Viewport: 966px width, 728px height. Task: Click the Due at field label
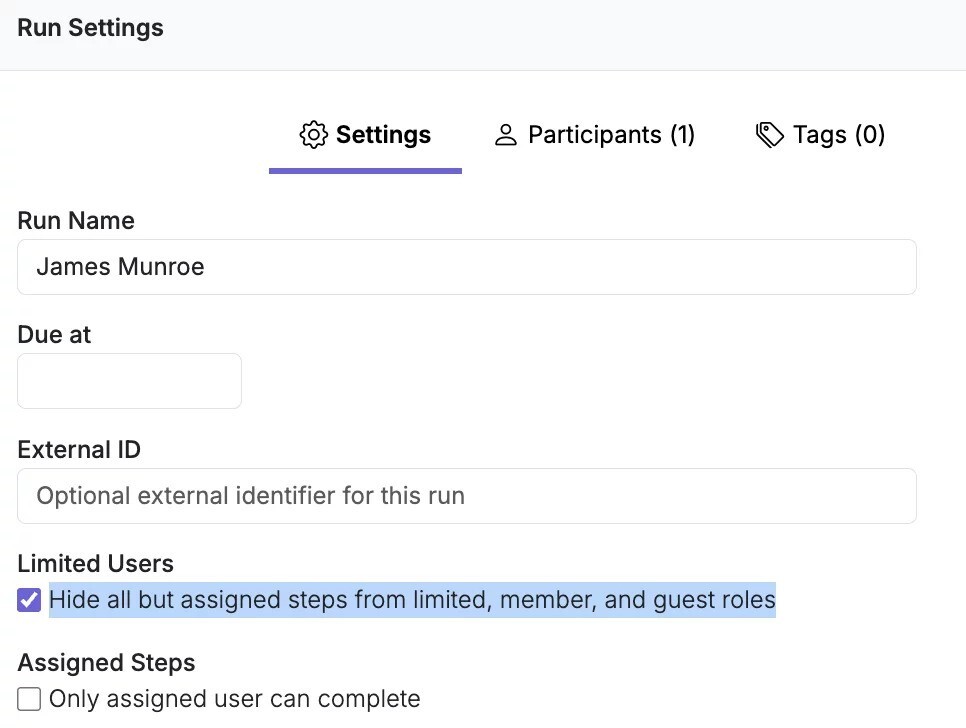pos(54,335)
